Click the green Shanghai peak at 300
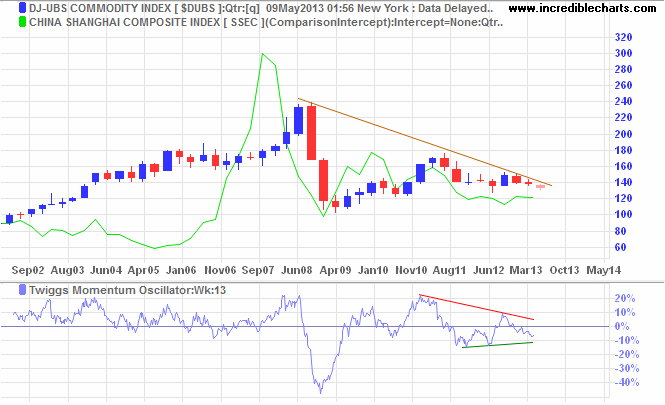The image size is (665, 405). pyautogui.click(x=263, y=54)
